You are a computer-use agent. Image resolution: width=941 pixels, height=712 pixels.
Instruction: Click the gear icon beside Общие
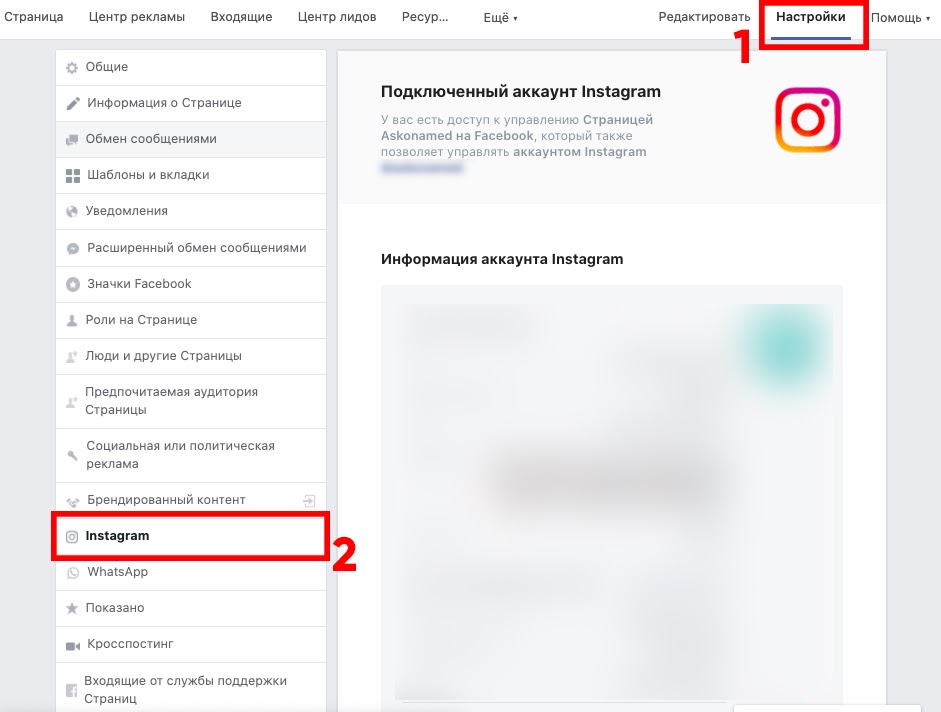click(72, 67)
